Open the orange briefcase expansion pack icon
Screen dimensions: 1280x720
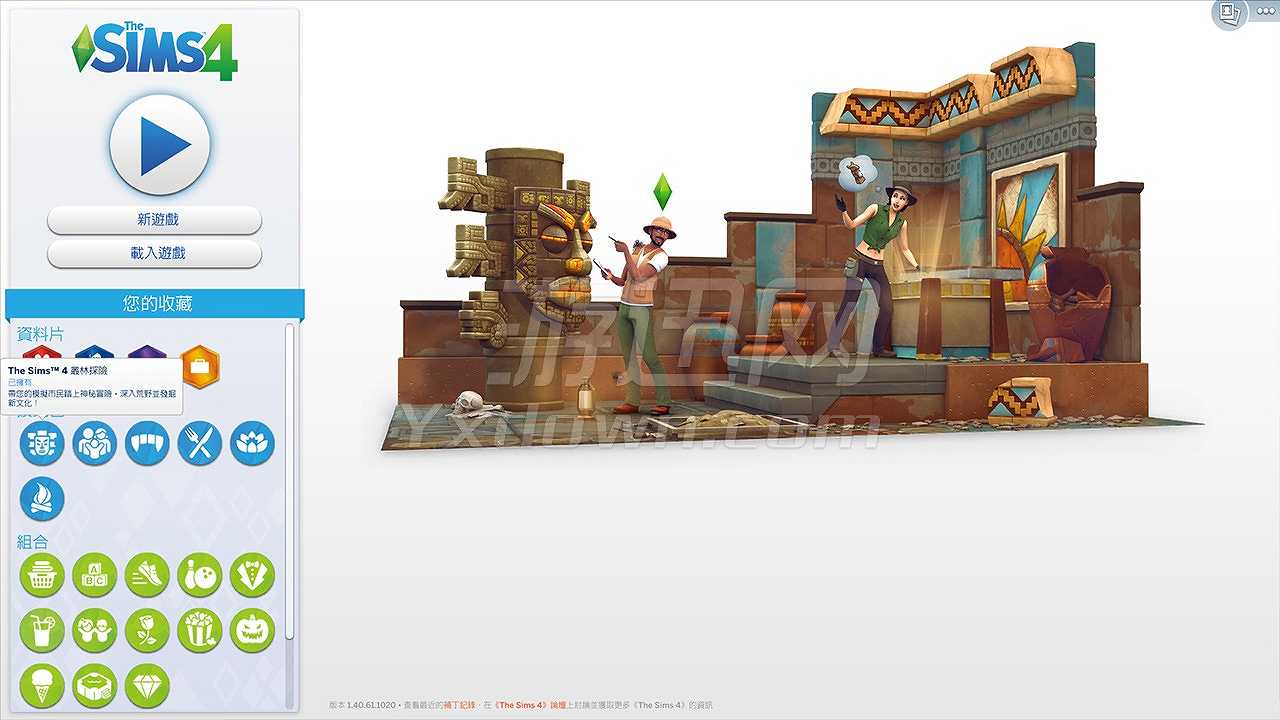(x=200, y=366)
